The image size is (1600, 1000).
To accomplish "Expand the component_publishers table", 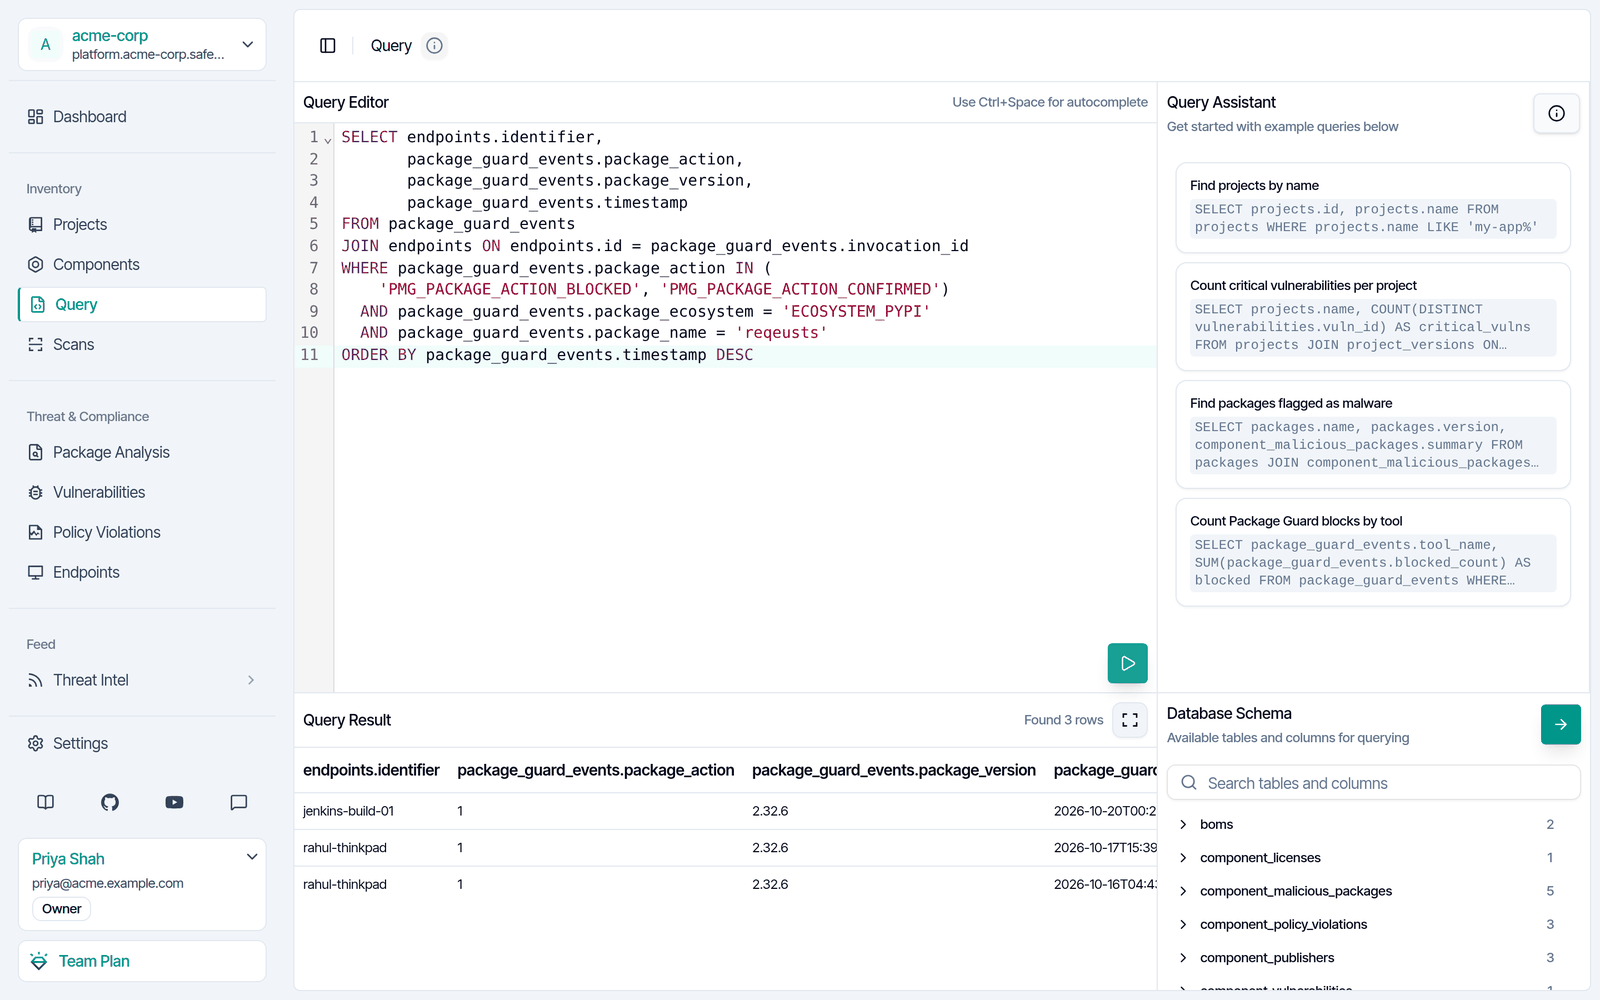I will 1183,958.
